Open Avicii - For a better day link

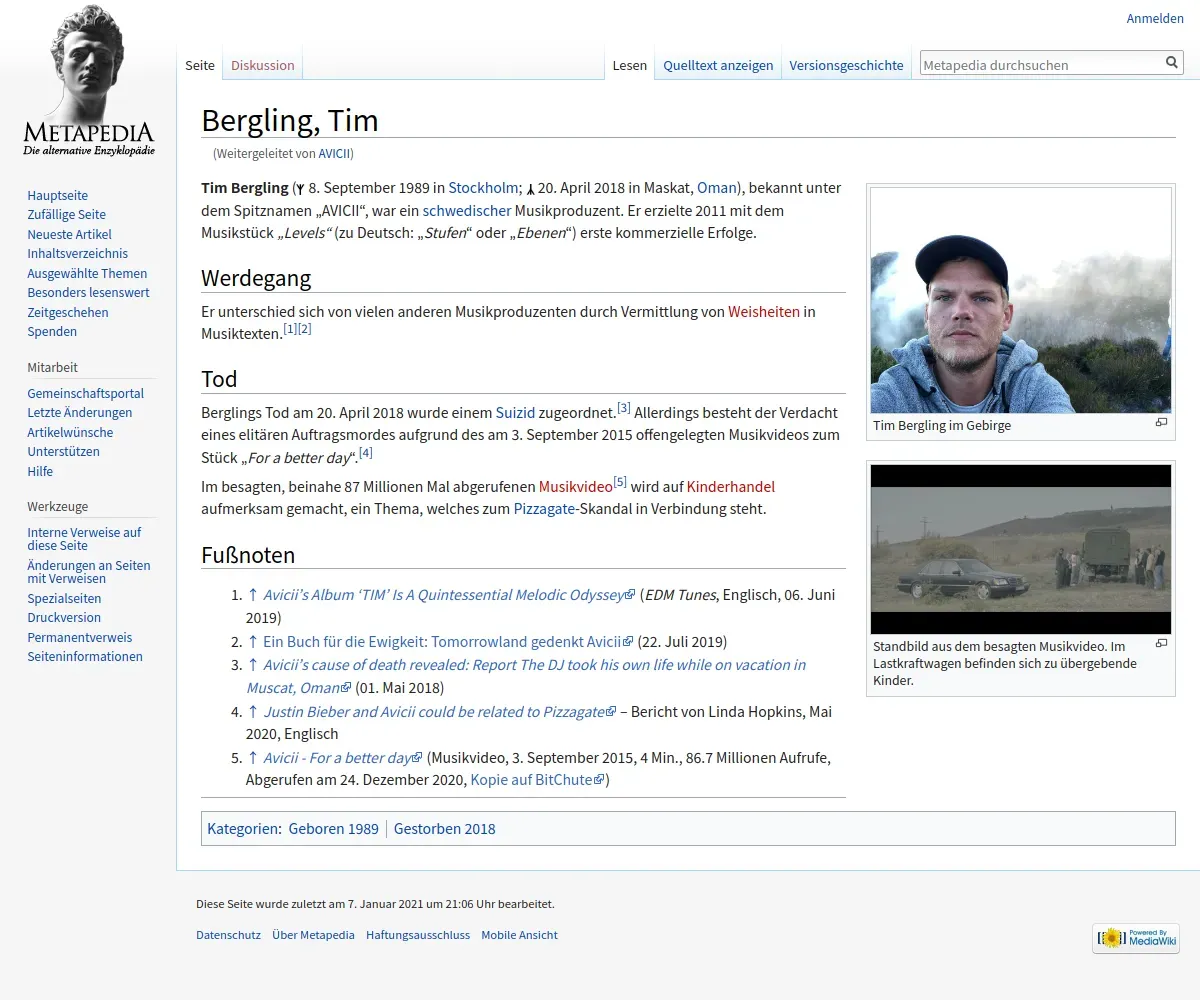tap(343, 758)
